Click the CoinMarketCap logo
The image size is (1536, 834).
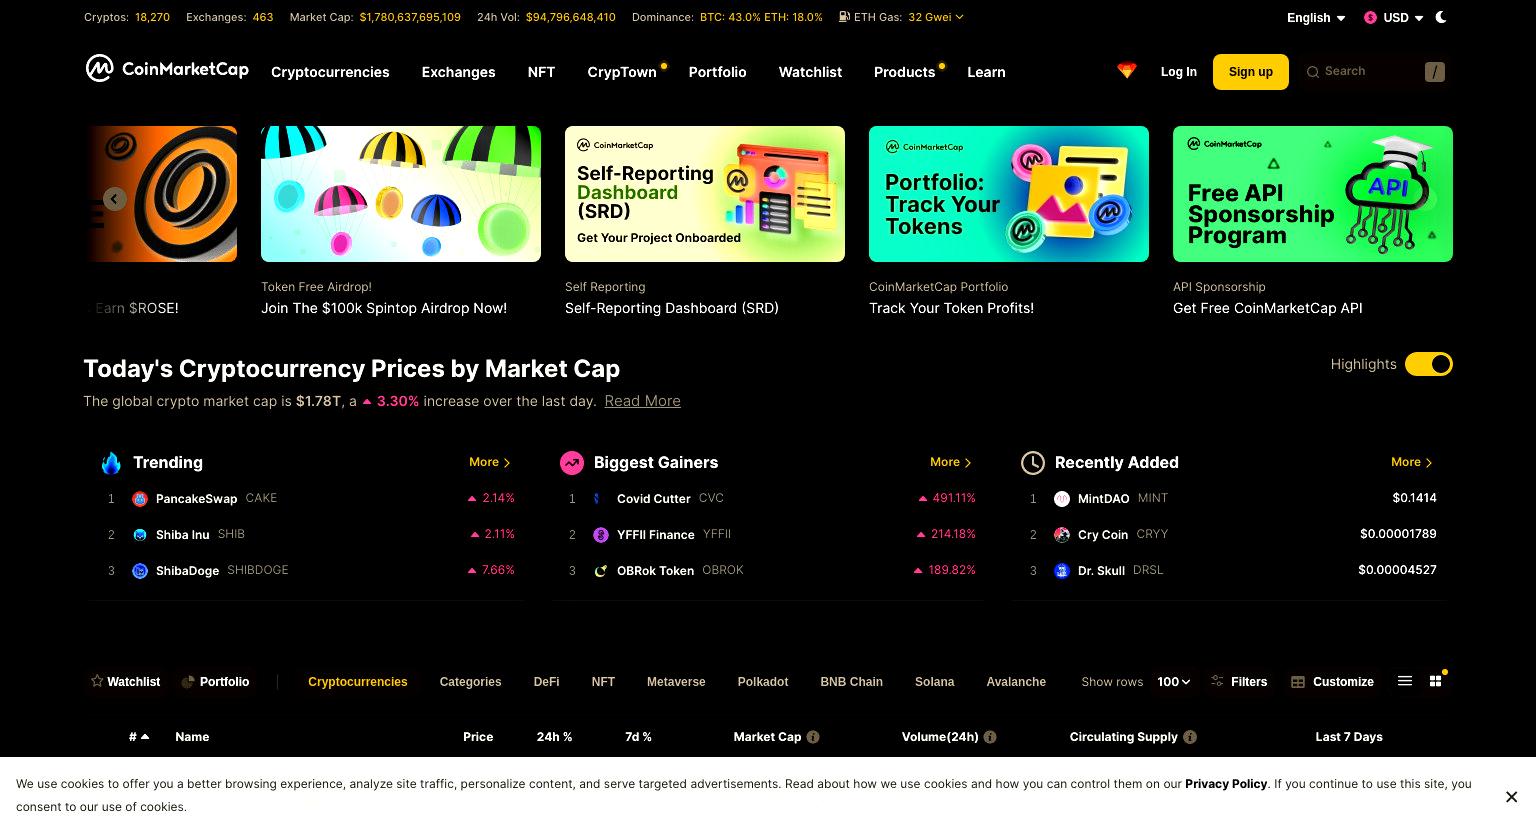tap(167, 68)
